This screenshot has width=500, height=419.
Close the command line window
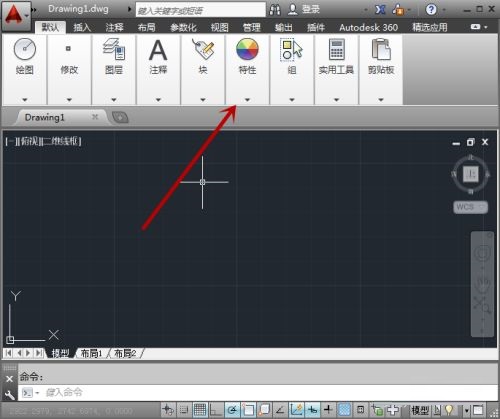click(9, 379)
